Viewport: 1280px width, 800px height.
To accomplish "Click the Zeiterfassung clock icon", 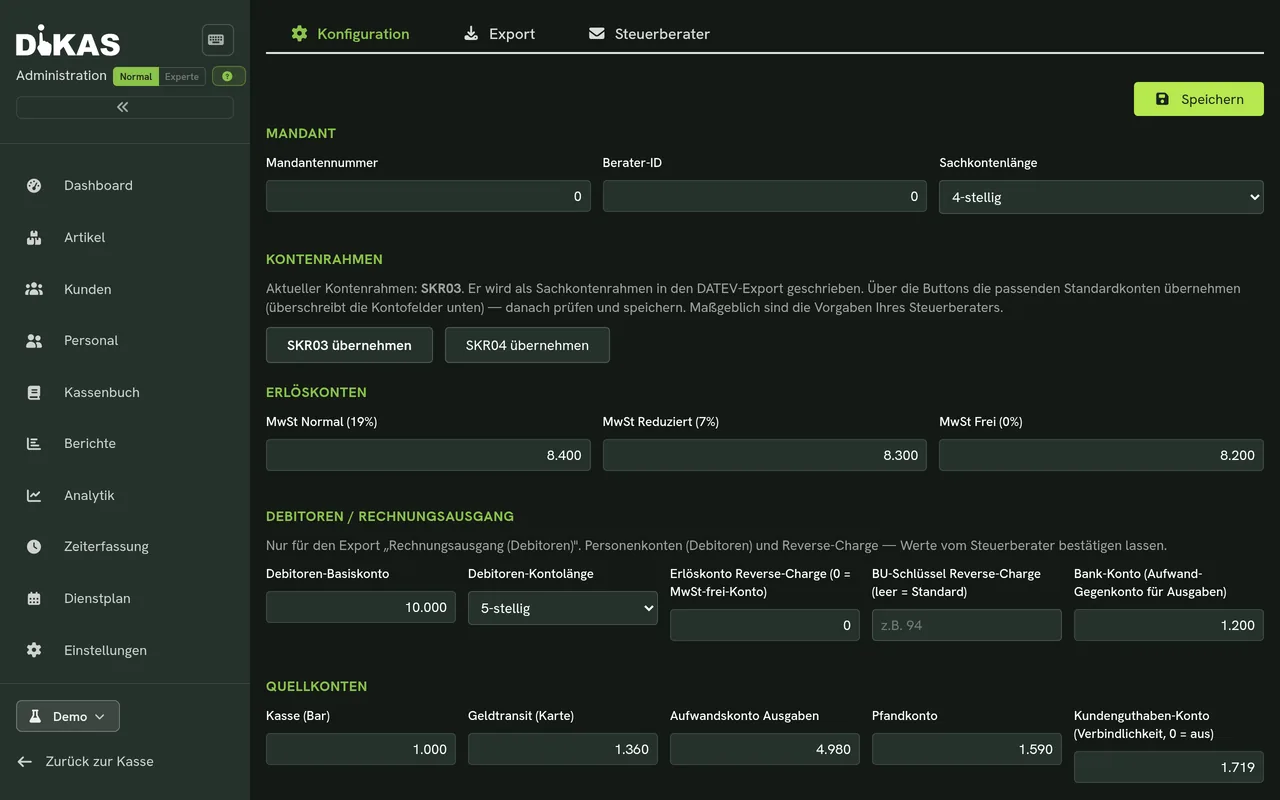I will (x=34, y=546).
